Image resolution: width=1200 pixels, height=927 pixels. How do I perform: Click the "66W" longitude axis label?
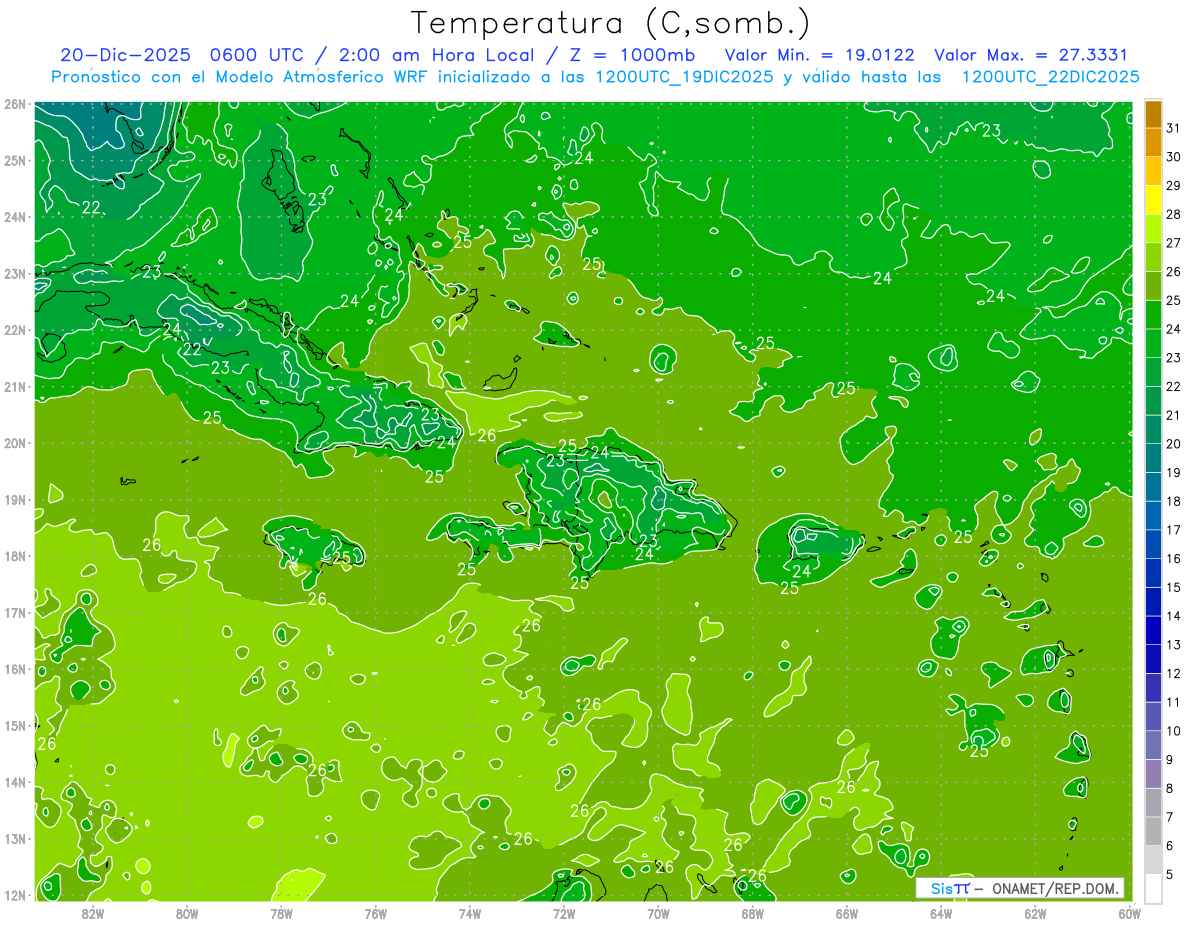tap(847, 913)
